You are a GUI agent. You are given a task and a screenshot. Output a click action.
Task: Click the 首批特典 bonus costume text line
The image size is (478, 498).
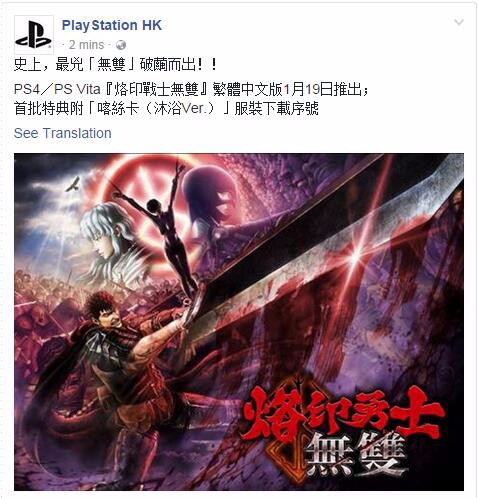[x=166, y=109]
